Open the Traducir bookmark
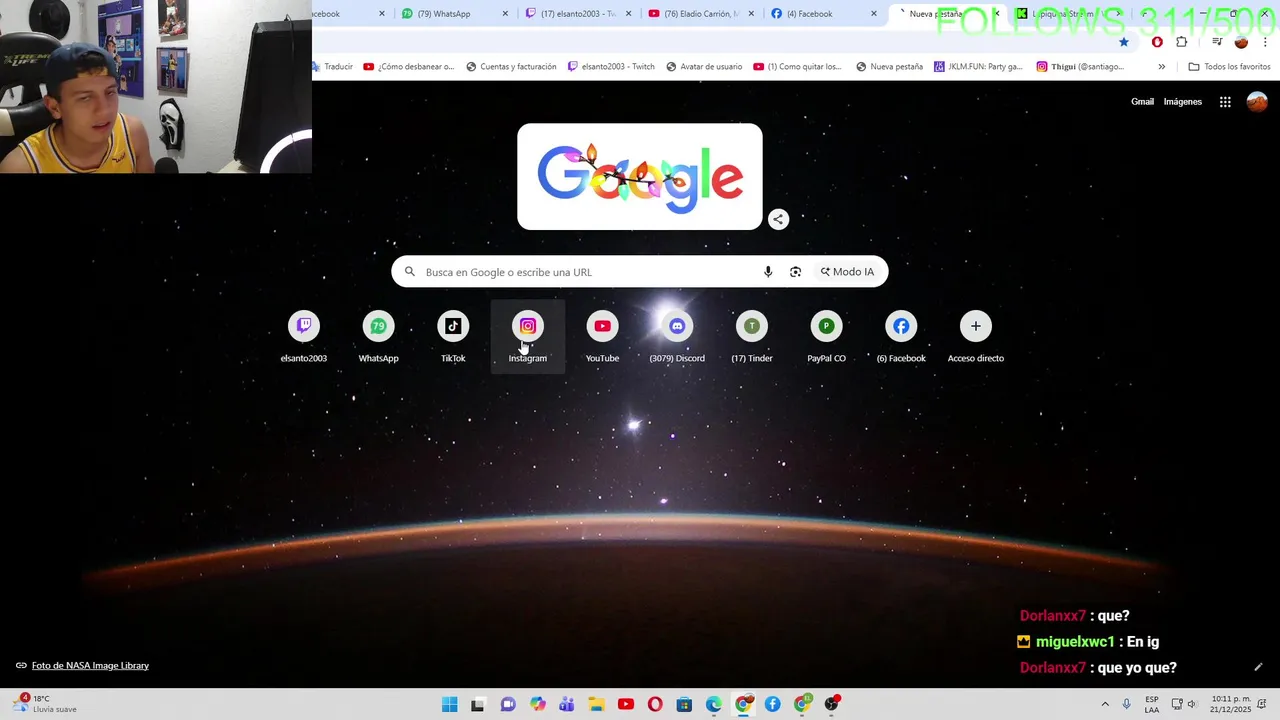The width and height of the screenshot is (1280, 720). coord(334,67)
